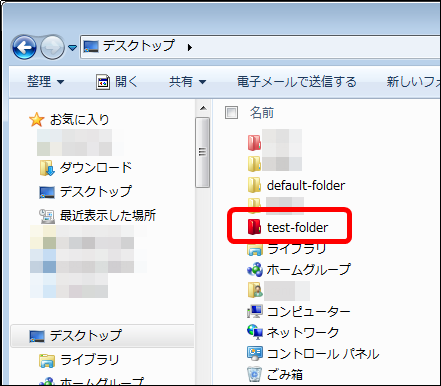Click the navigation pane scrollbar thumb

(203, 152)
